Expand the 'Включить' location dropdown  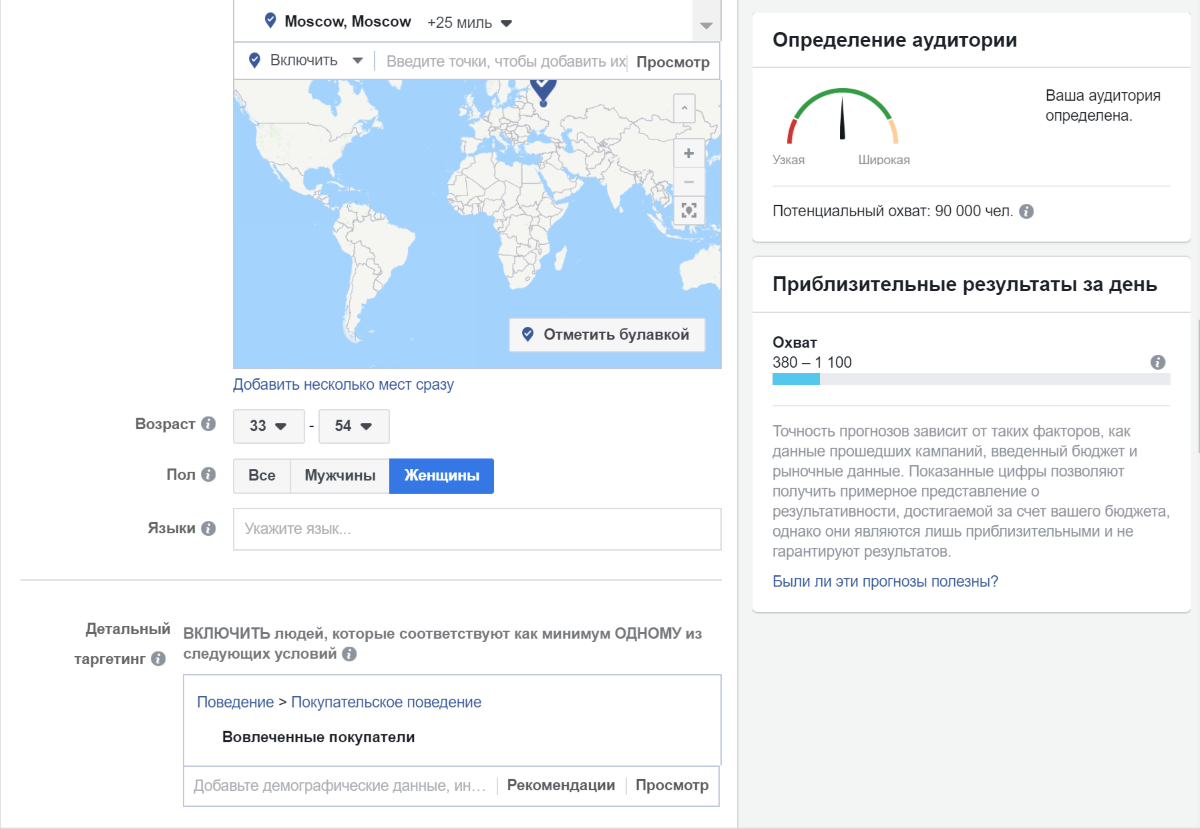pyautogui.click(x=305, y=60)
